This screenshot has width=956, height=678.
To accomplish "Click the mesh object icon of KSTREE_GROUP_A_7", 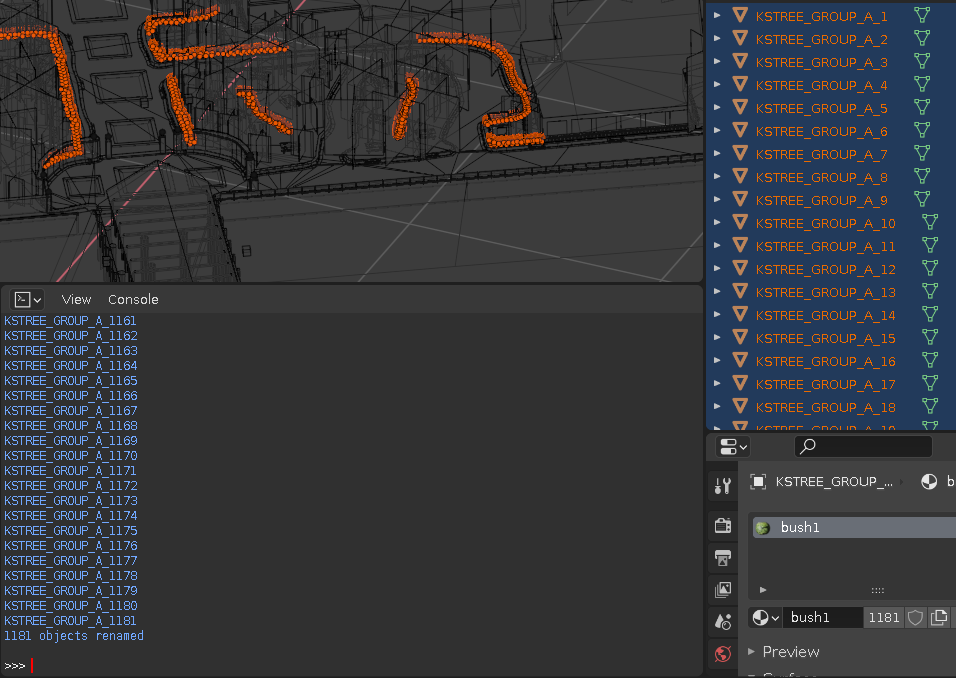I will tap(740, 154).
